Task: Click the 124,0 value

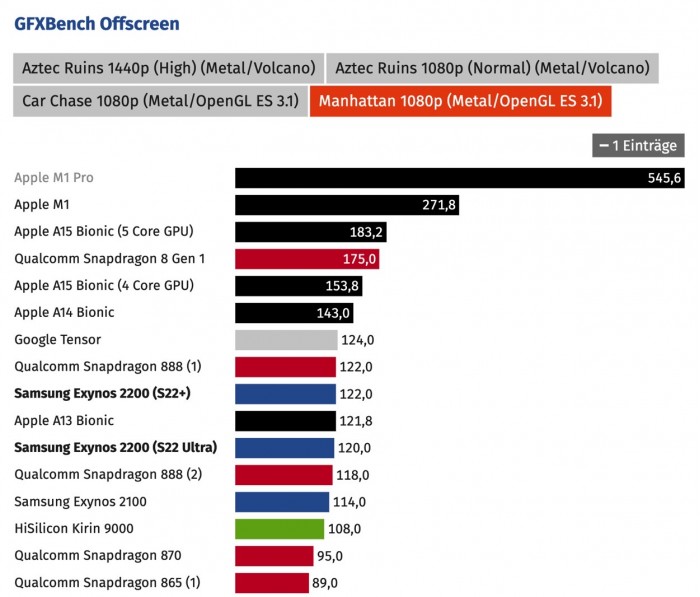Action: pos(358,340)
